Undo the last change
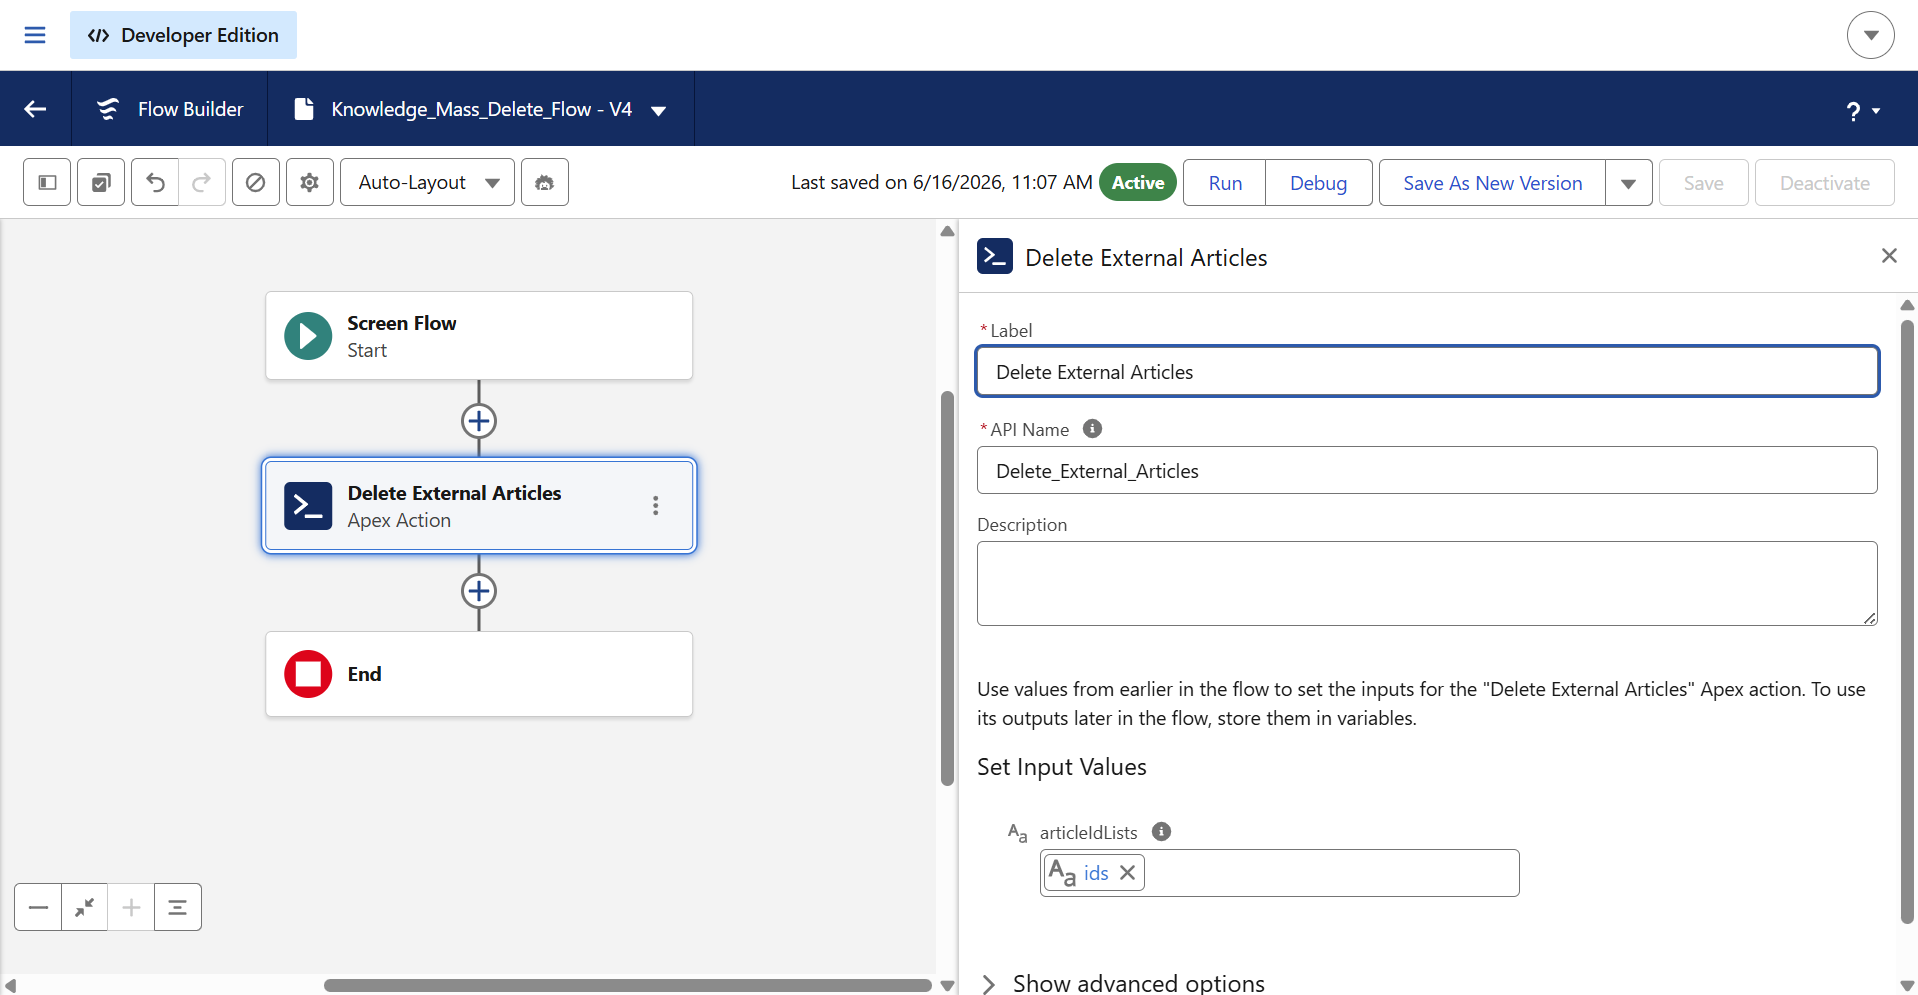This screenshot has height=995, width=1918. (x=155, y=182)
